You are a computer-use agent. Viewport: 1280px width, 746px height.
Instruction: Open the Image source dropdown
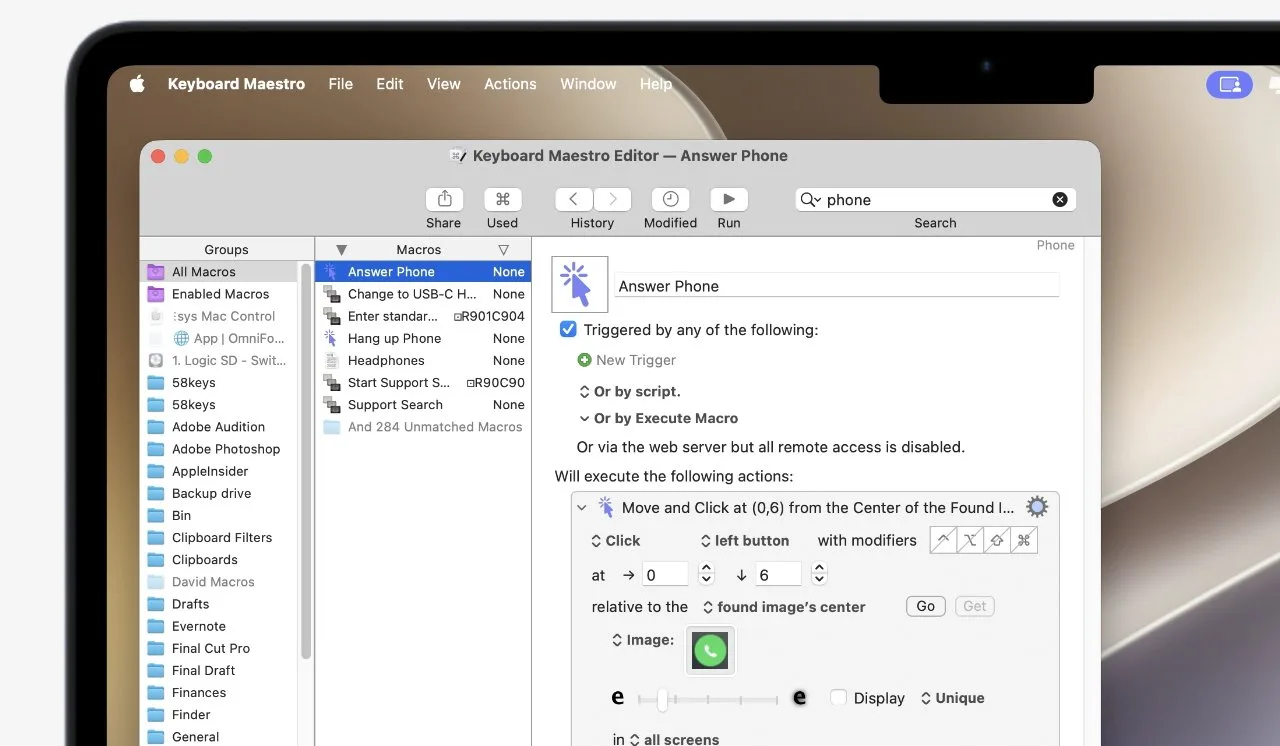point(642,640)
